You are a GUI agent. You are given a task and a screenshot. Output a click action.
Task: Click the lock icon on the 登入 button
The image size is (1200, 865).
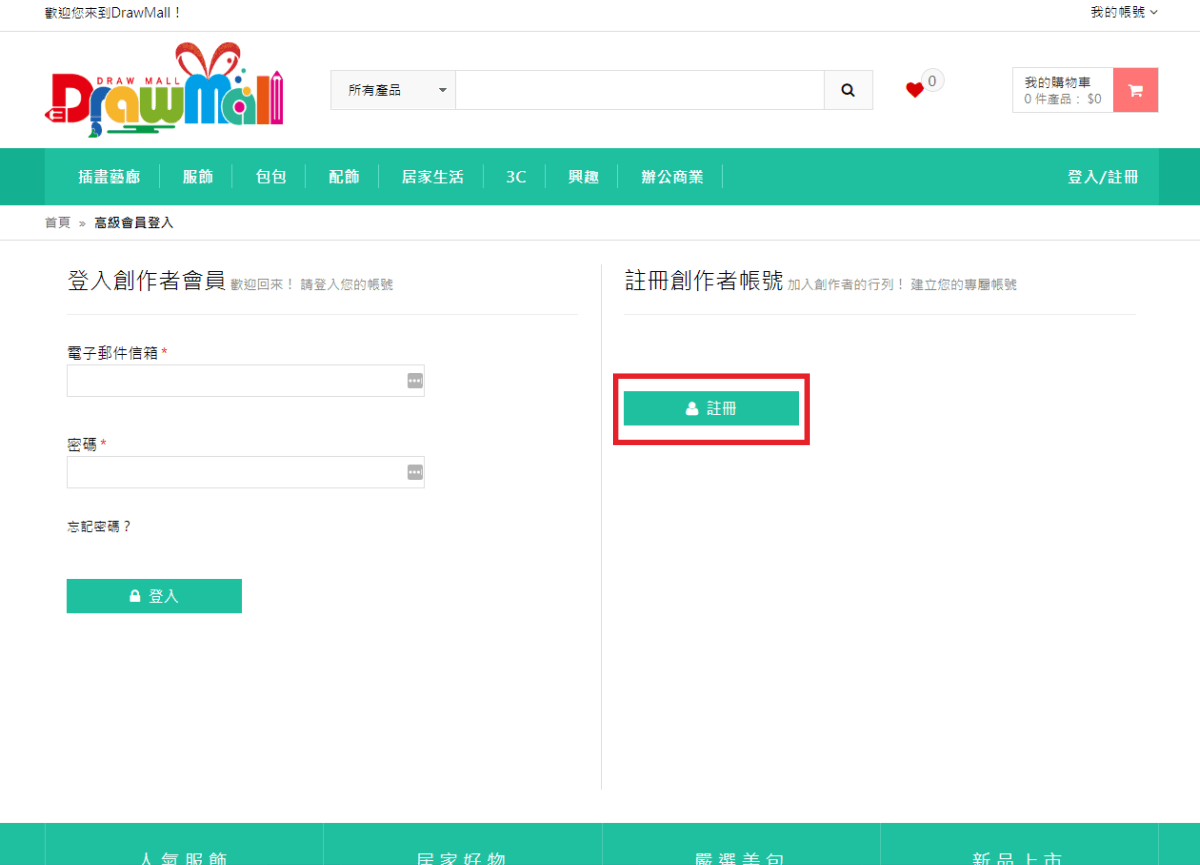[x=134, y=595]
